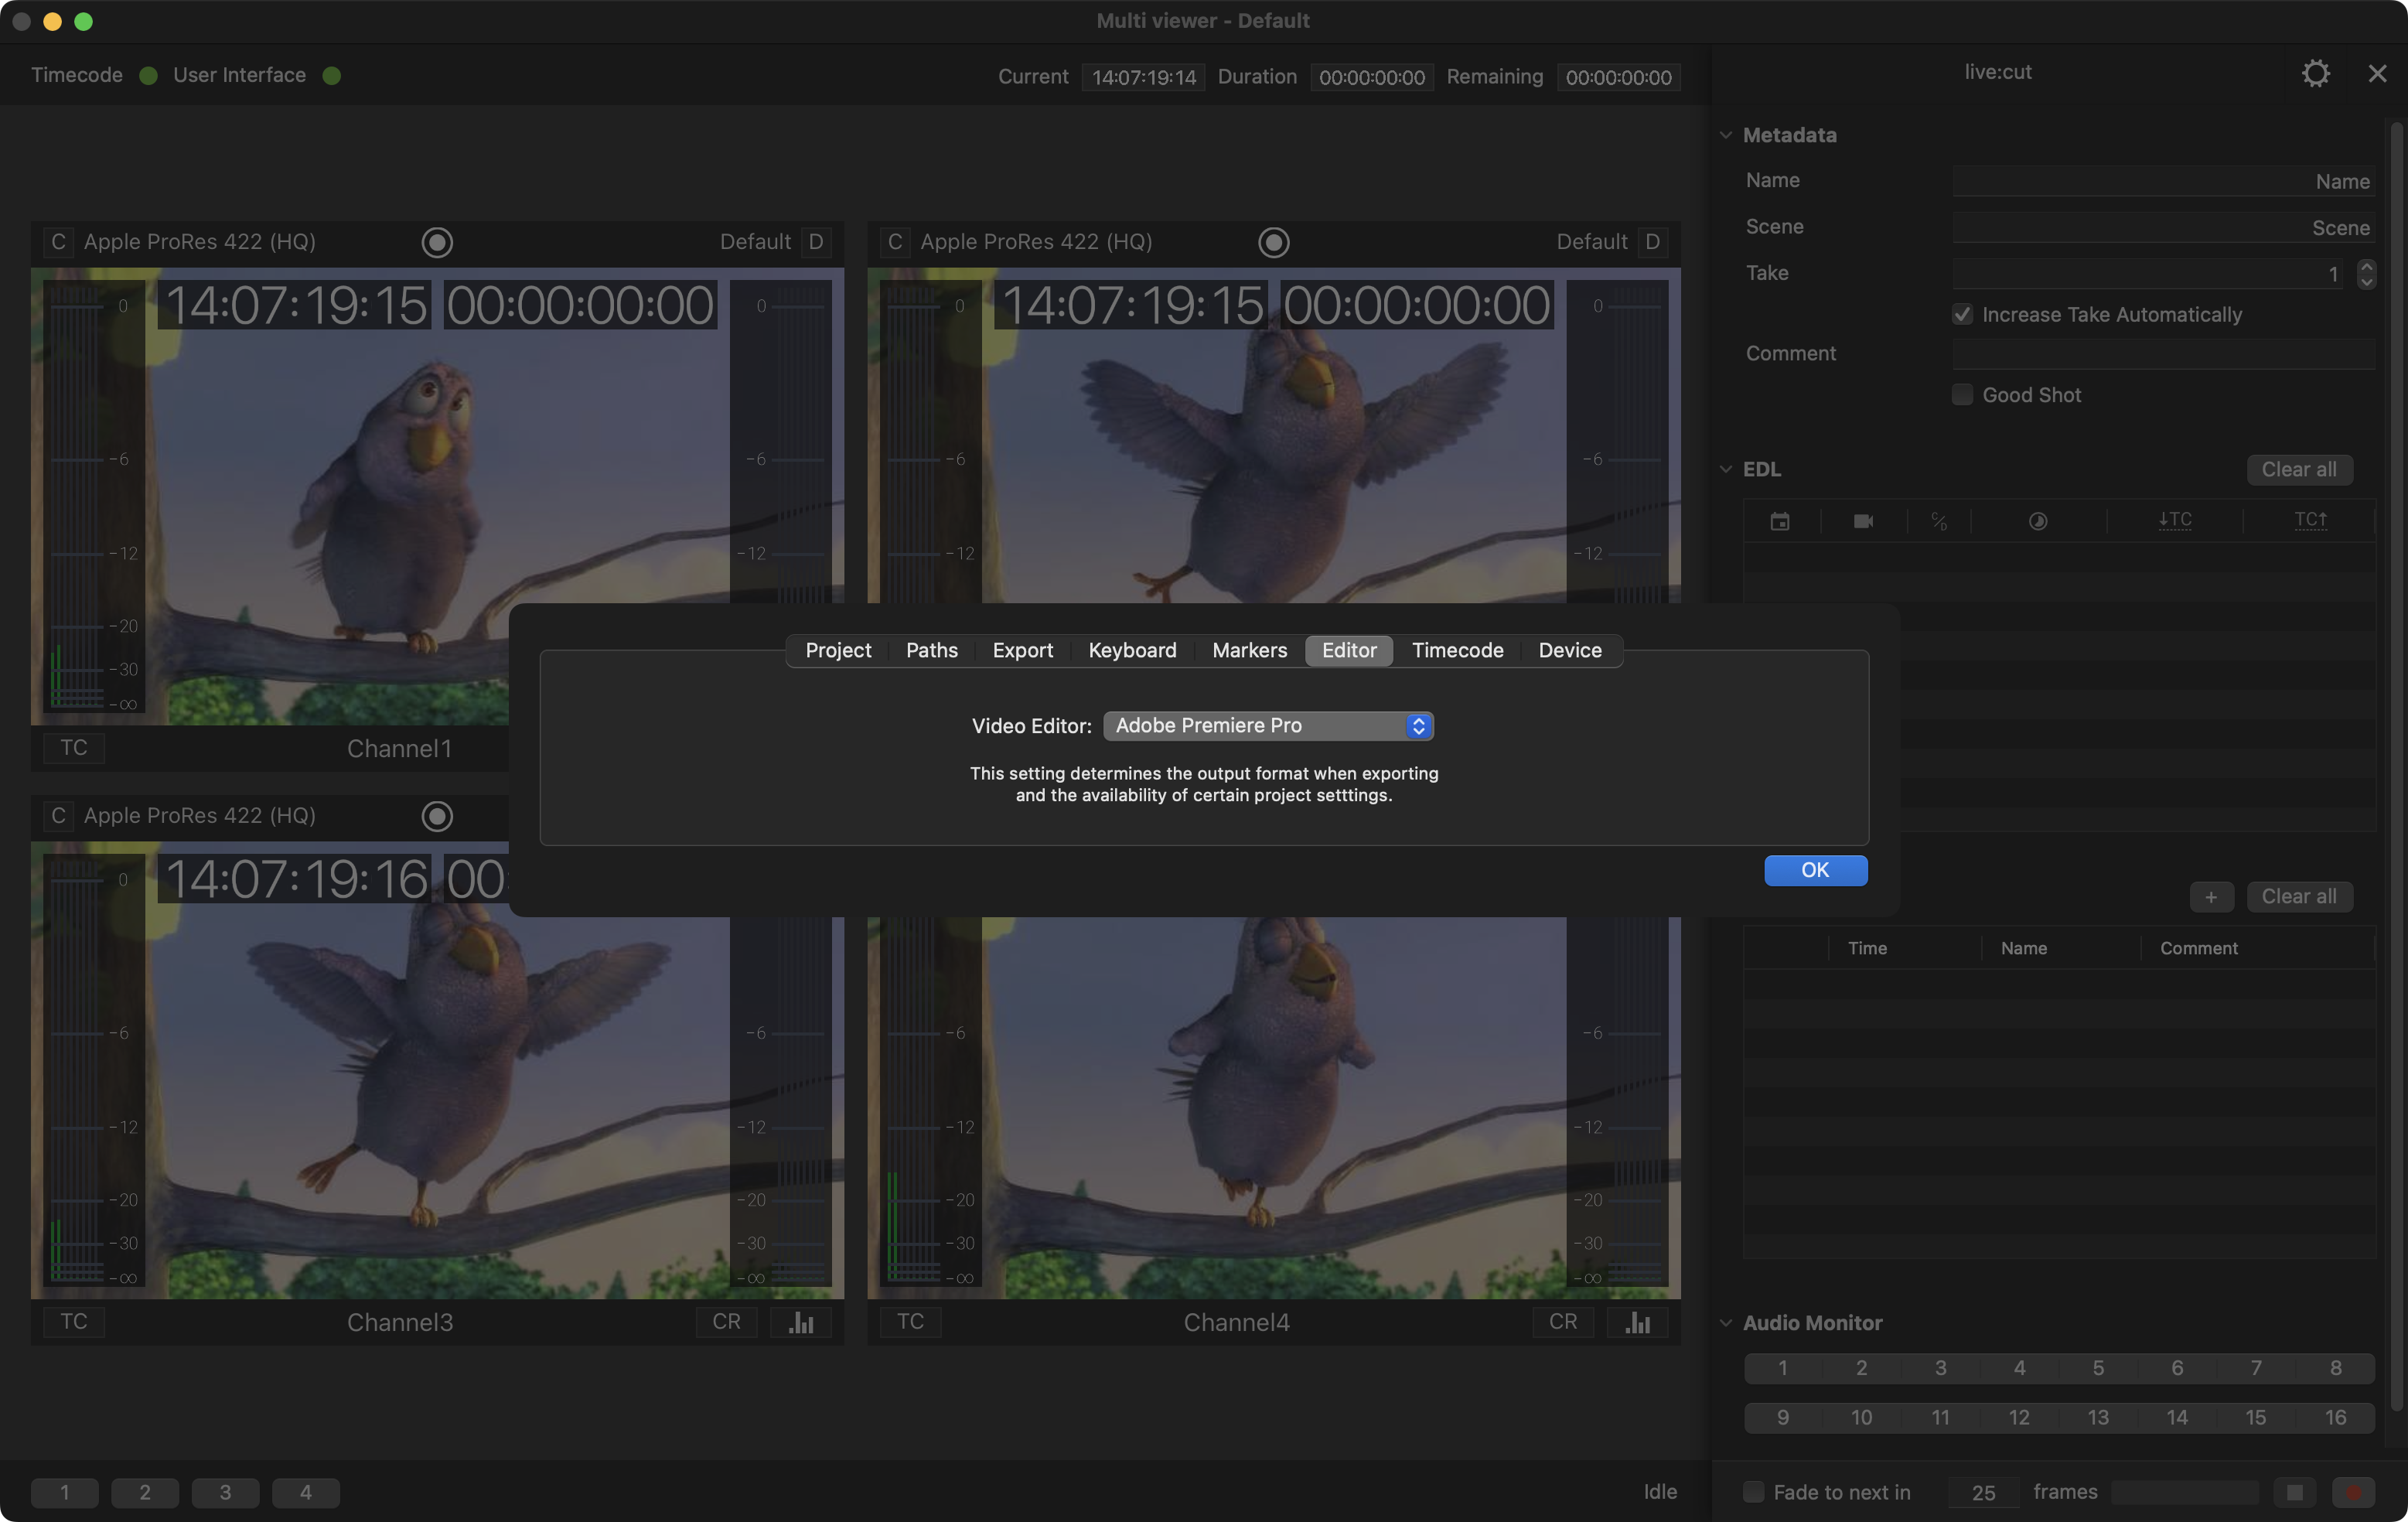
Task: Click the TC-in column header in EDL
Action: (2175, 520)
